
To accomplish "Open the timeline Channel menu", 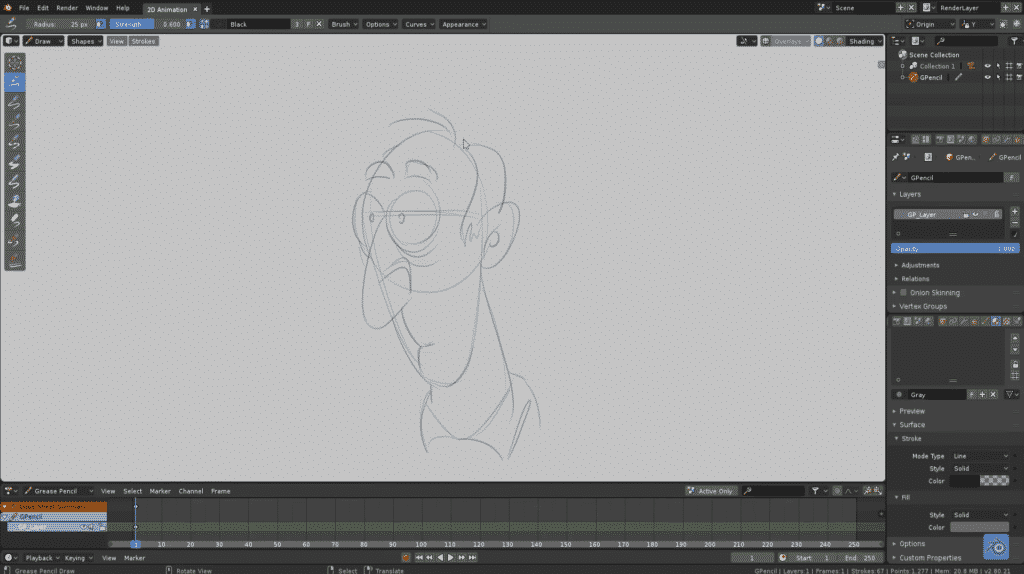I will 191,491.
